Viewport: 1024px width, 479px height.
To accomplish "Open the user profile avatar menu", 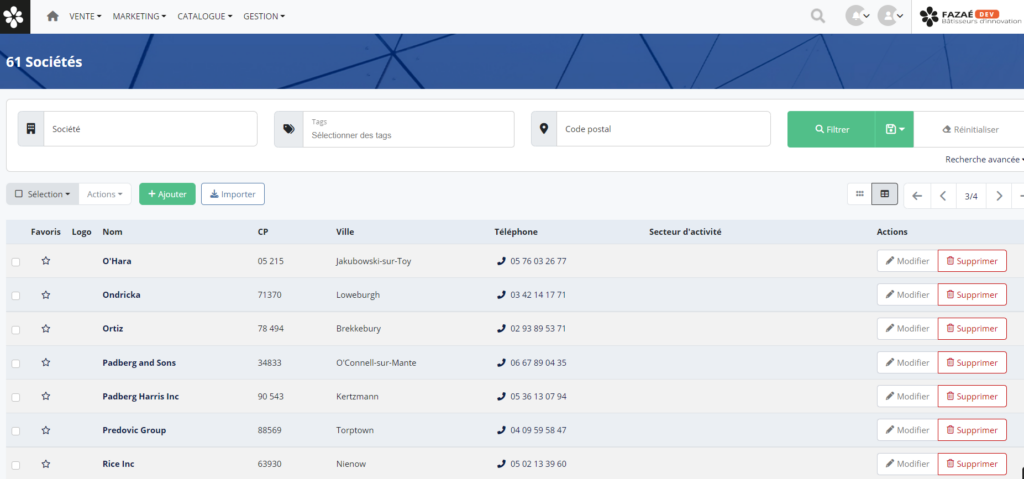I will (x=890, y=16).
